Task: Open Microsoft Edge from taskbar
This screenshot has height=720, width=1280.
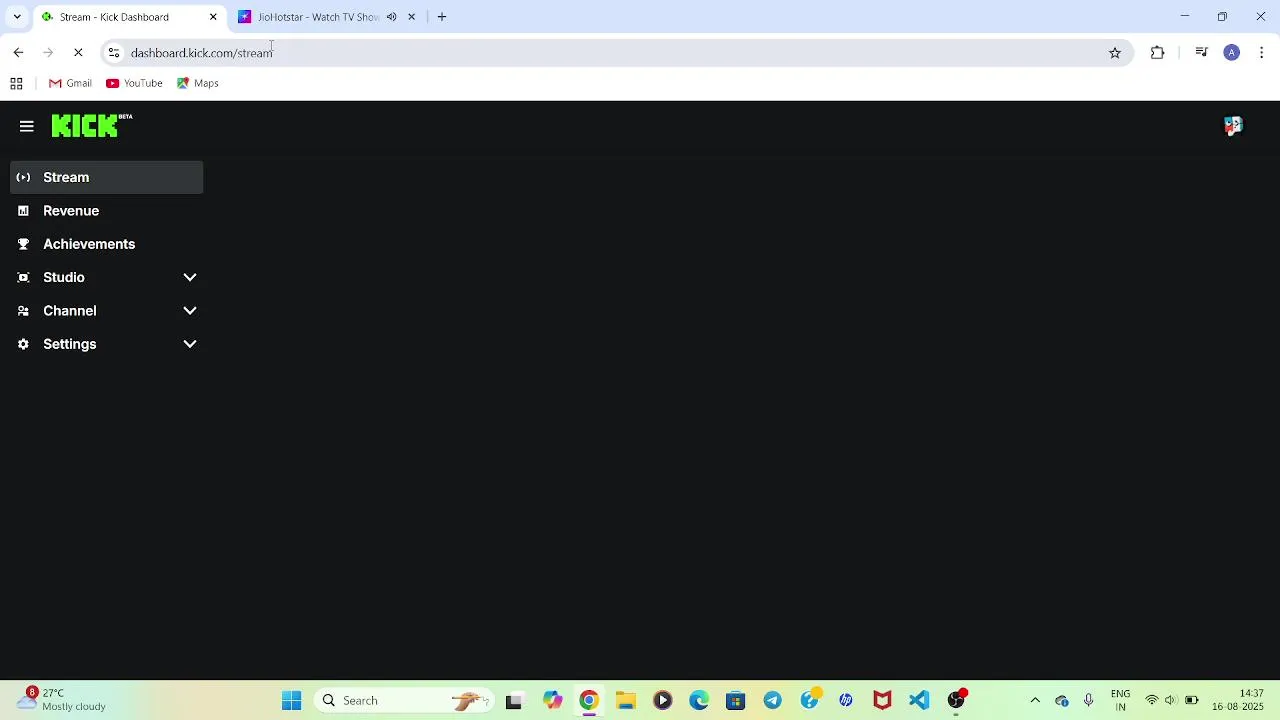Action: tap(699, 700)
